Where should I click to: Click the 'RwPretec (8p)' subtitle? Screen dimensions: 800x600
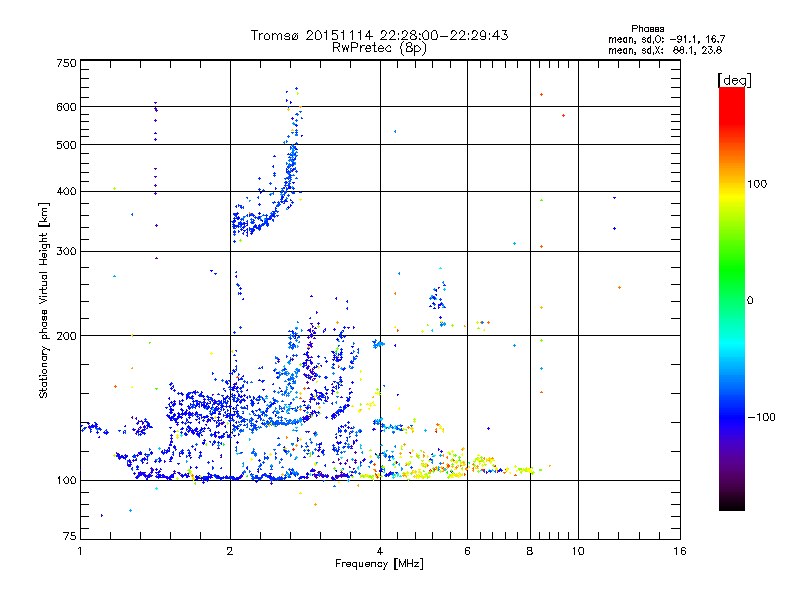click(379, 48)
